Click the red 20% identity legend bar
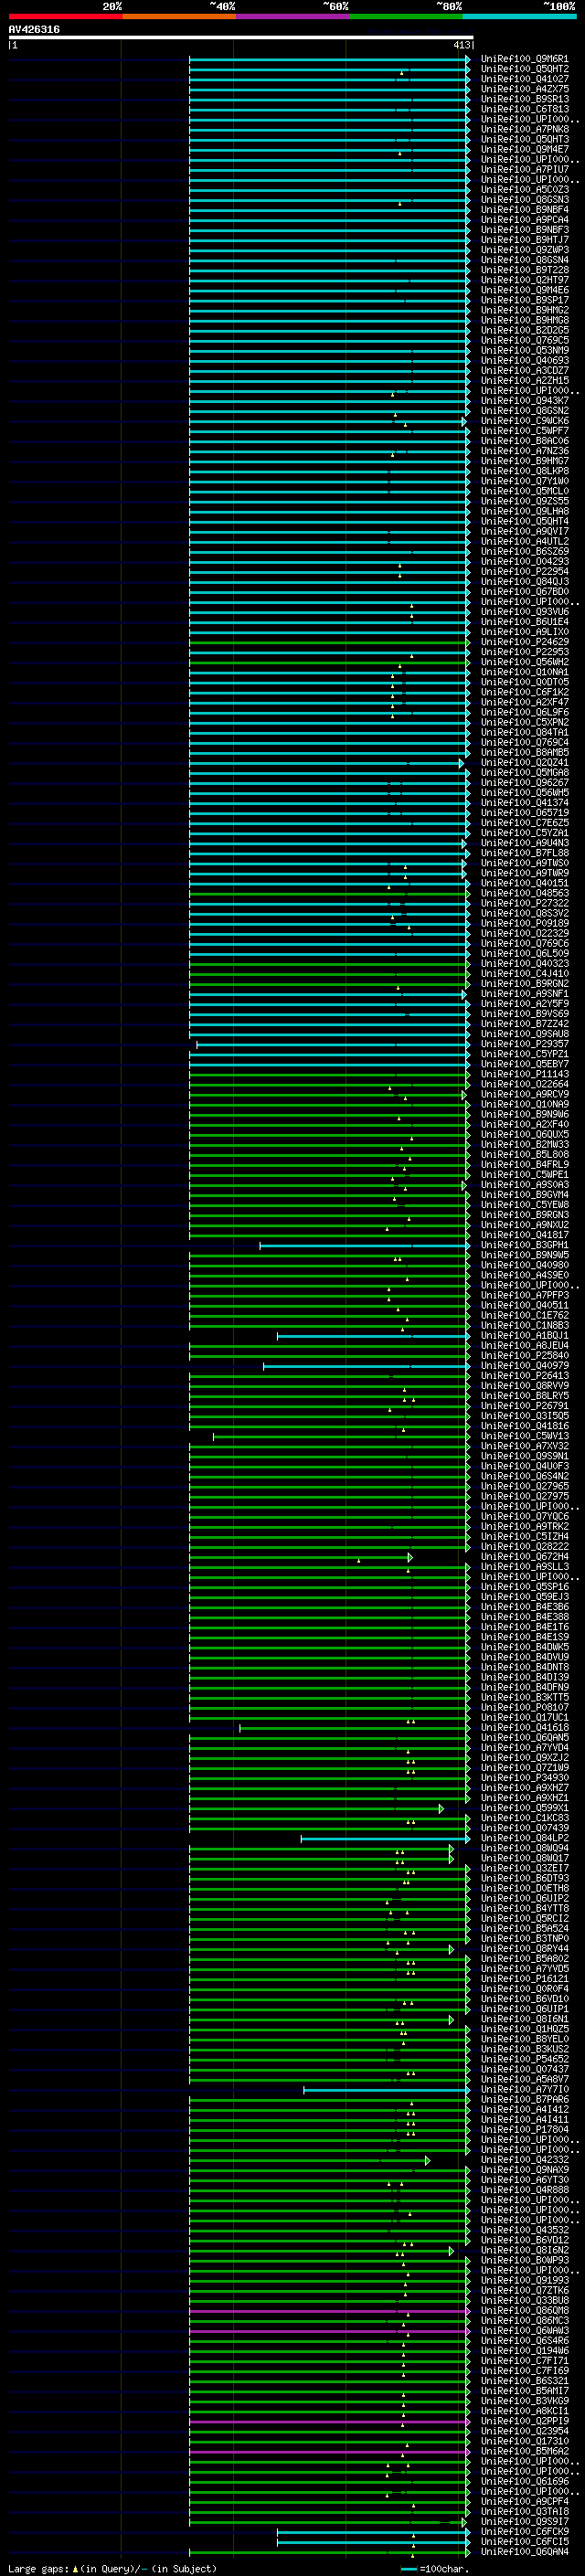 (x=65, y=16)
